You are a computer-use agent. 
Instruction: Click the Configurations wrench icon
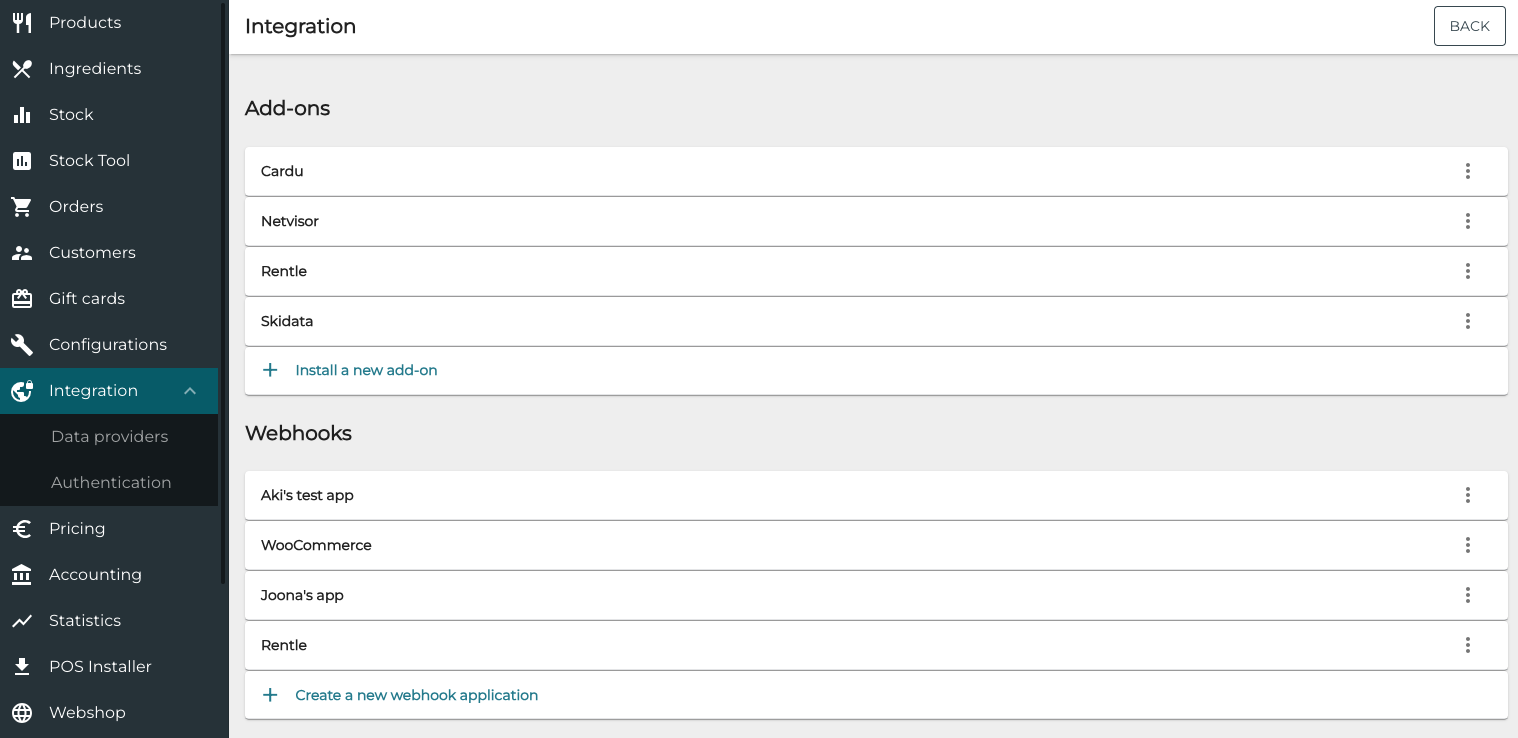pyautogui.click(x=22, y=344)
